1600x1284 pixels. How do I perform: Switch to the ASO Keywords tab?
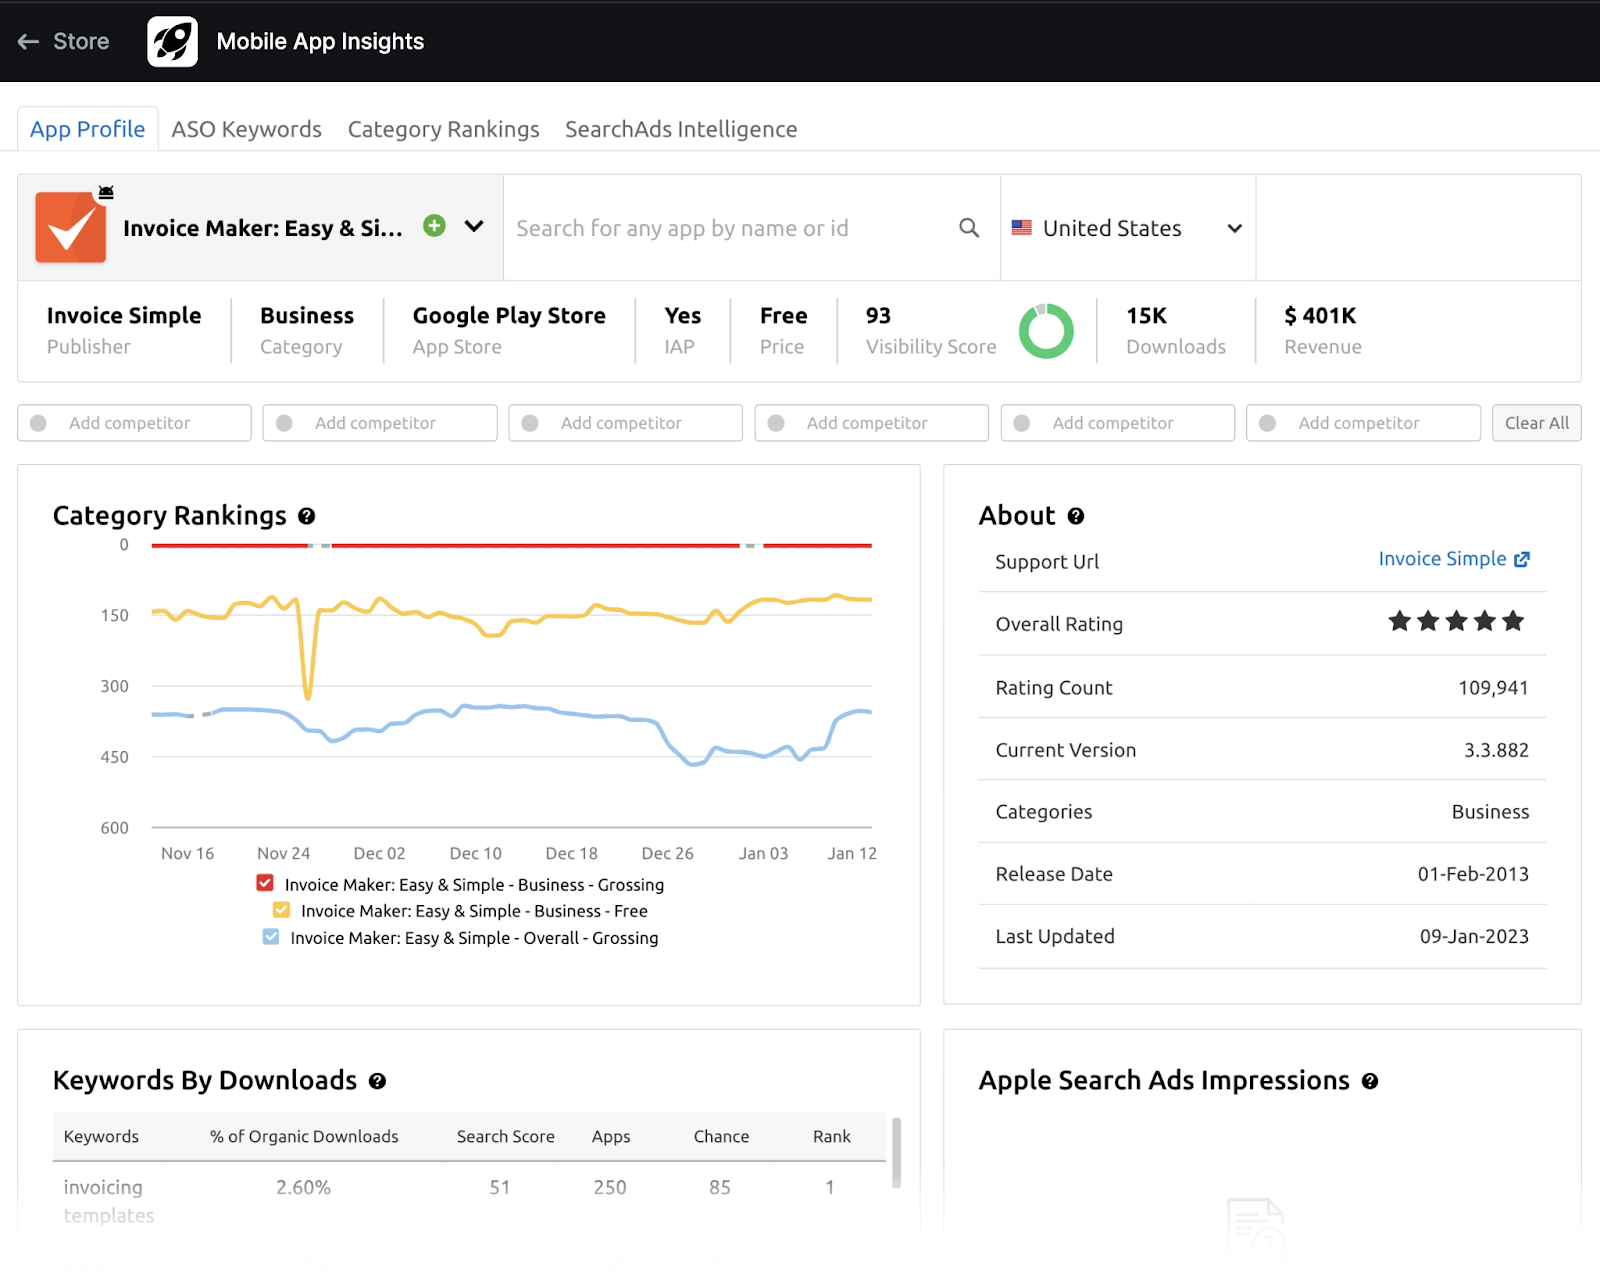pyautogui.click(x=245, y=128)
